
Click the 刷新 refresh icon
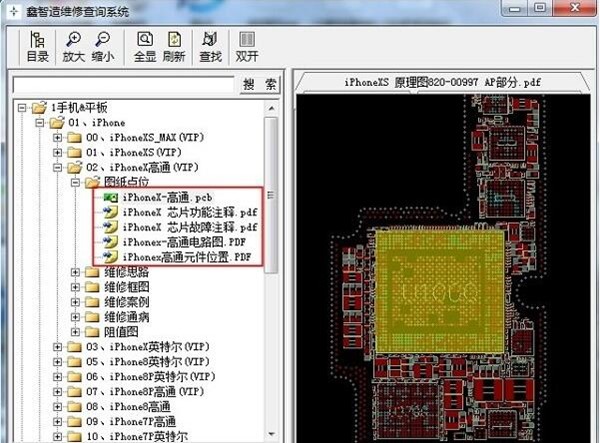(174, 47)
